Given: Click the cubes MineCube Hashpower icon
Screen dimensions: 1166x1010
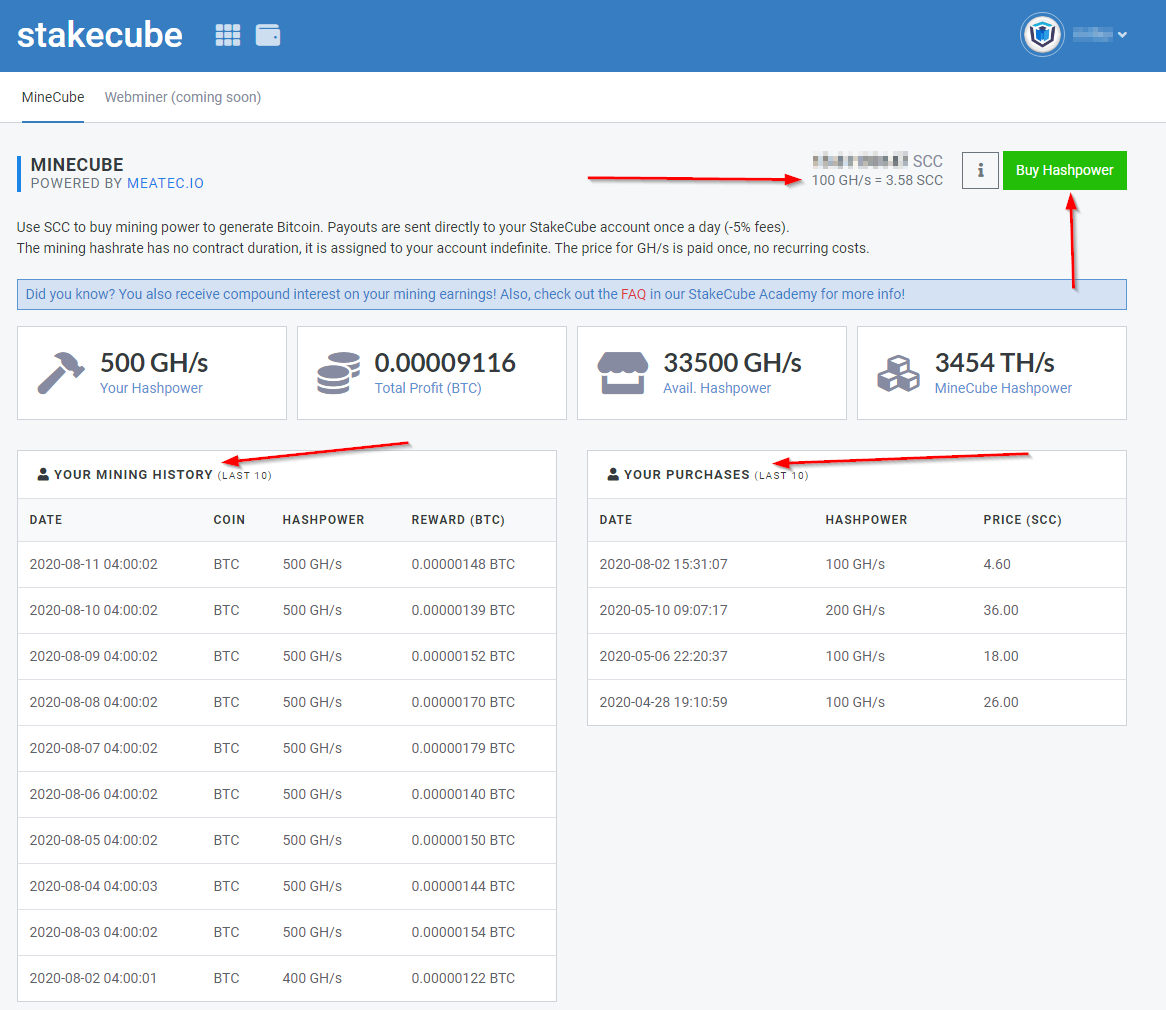Looking at the screenshot, I should [x=898, y=373].
